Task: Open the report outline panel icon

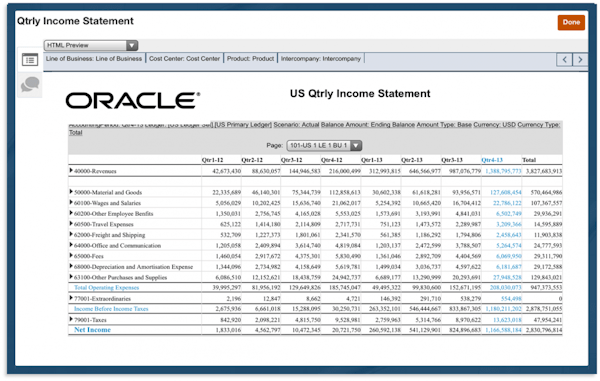Action: (30, 60)
